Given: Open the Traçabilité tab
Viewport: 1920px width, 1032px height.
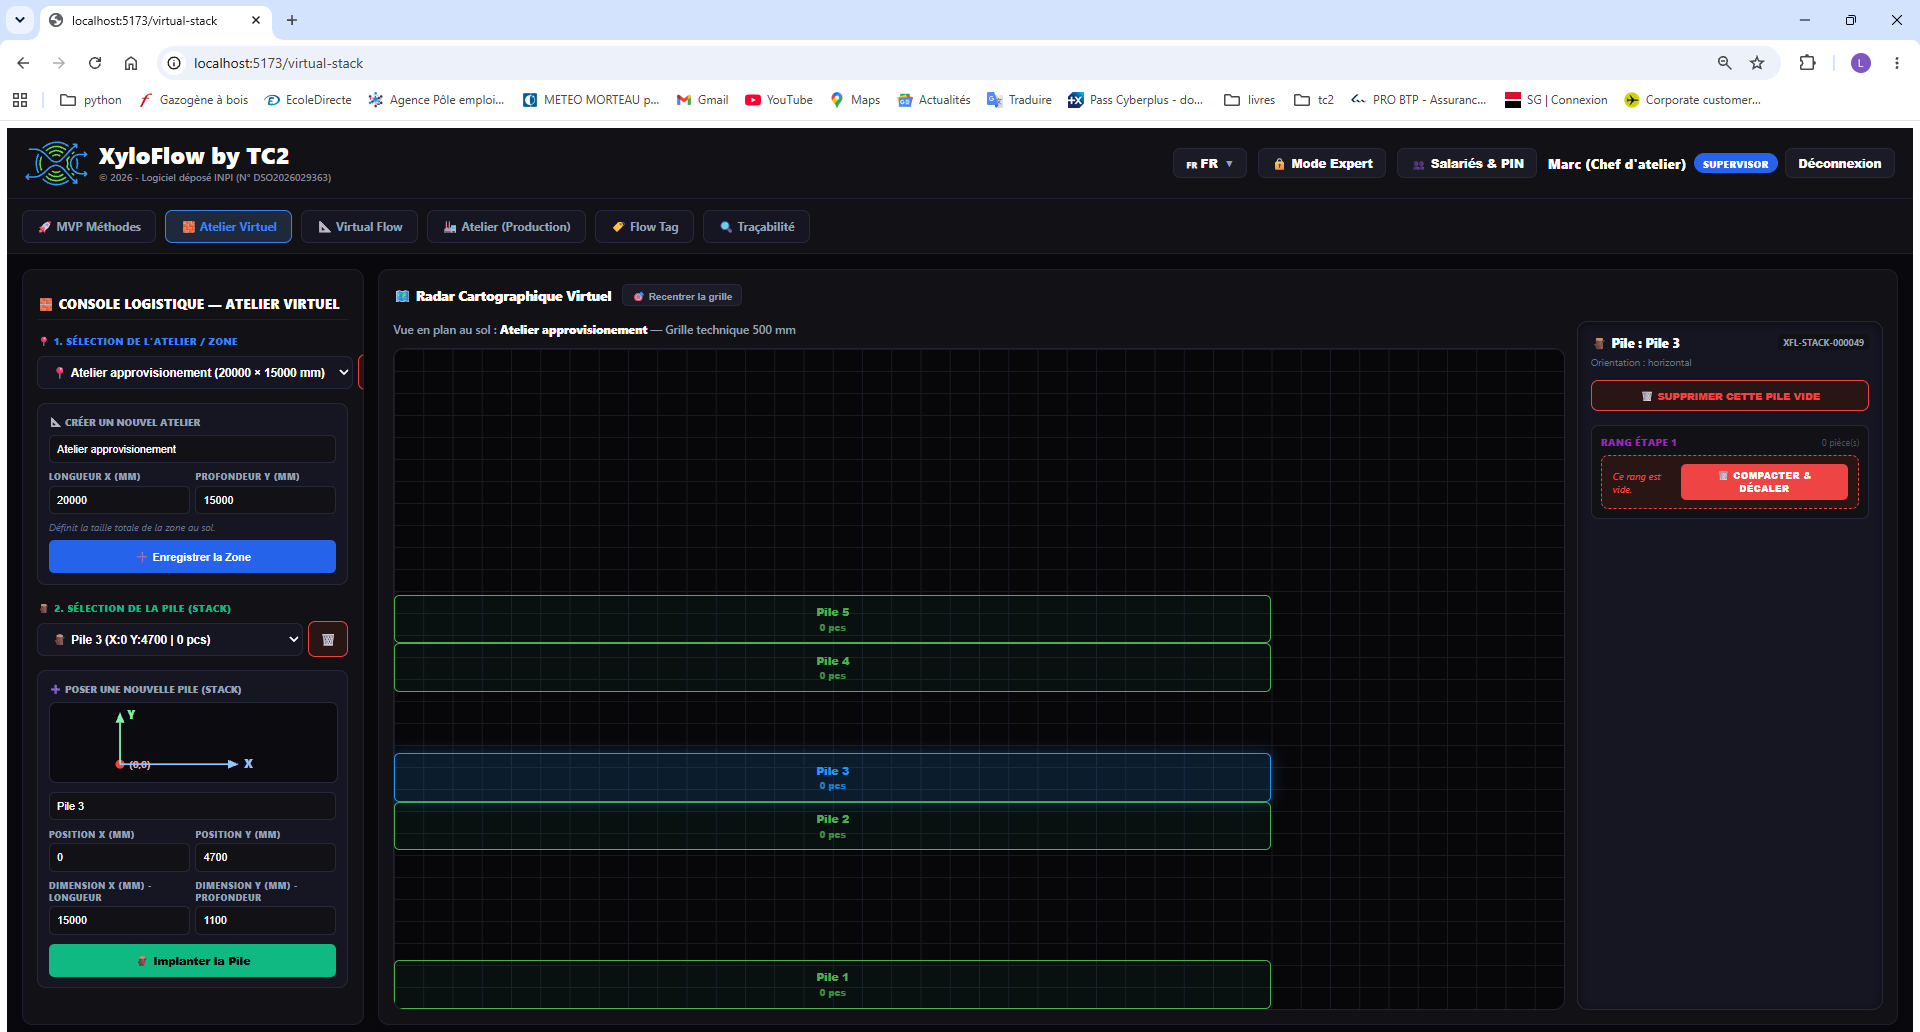Looking at the screenshot, I should 757,227.
